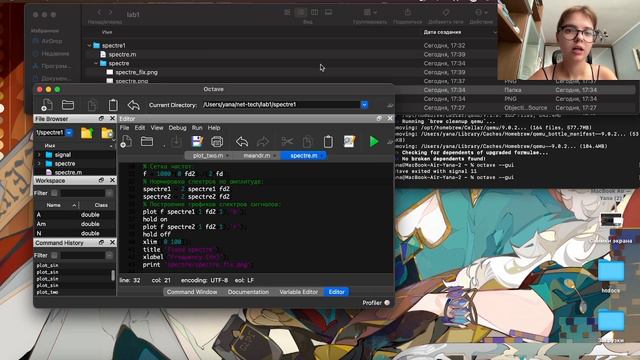Image resolution: width=640 pixels, height=360 pixels.
Task: Switch to Command Window tab
Action: [192, 292]
